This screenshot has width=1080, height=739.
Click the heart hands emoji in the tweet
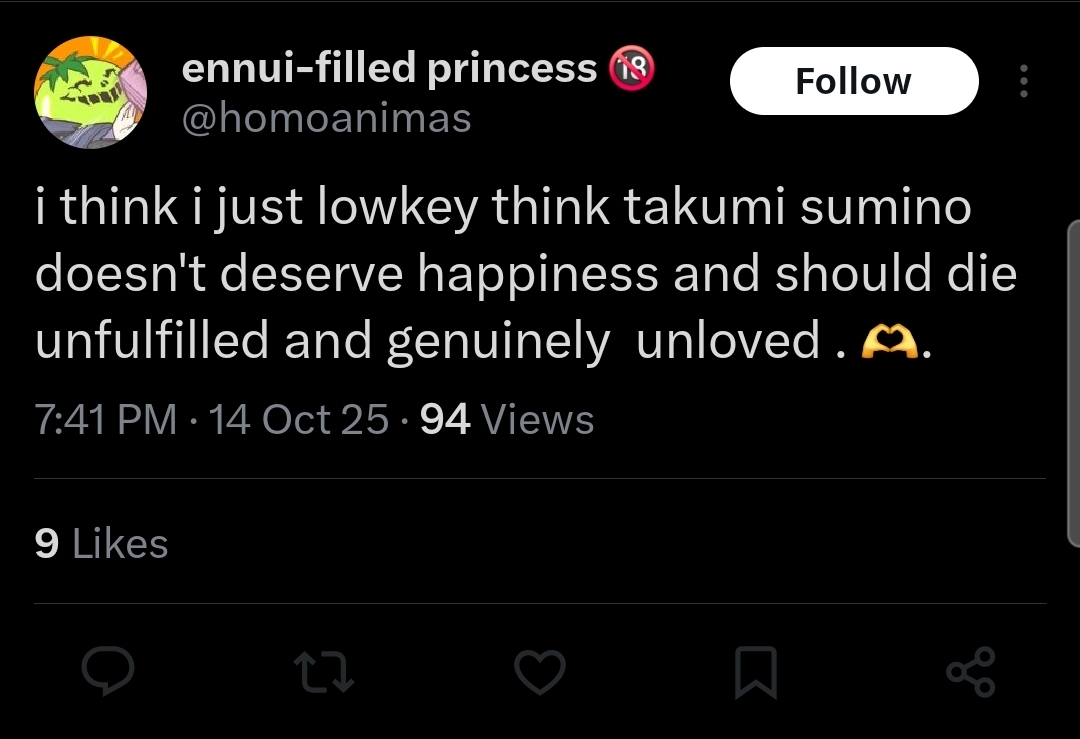click(890, 341)
